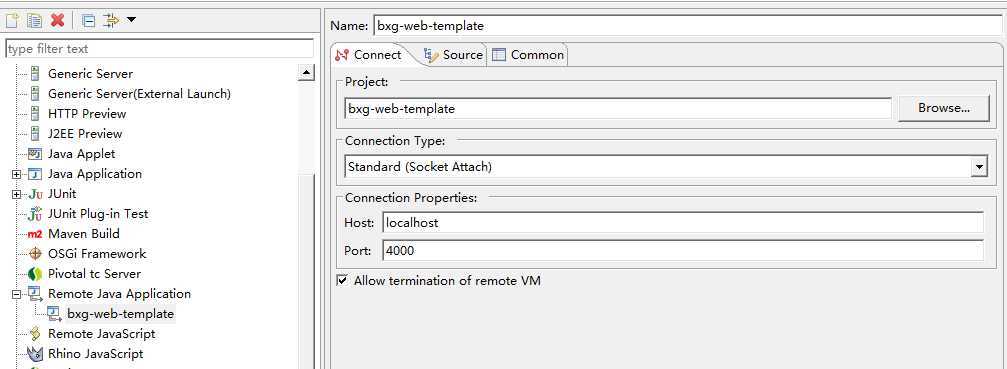Click the filter launch configurations icon
Screen dimensions: 1007x369
point(110,21)
